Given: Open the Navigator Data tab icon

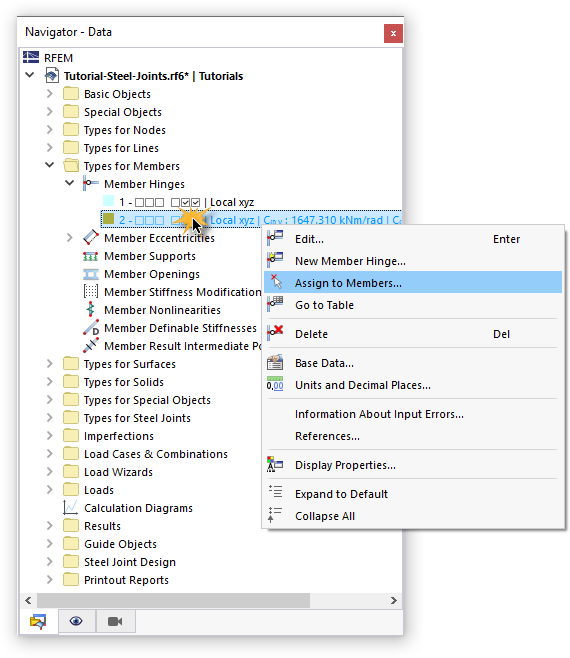Looking at the screenshot, I should pyautogui.click(x=38, y=621).
